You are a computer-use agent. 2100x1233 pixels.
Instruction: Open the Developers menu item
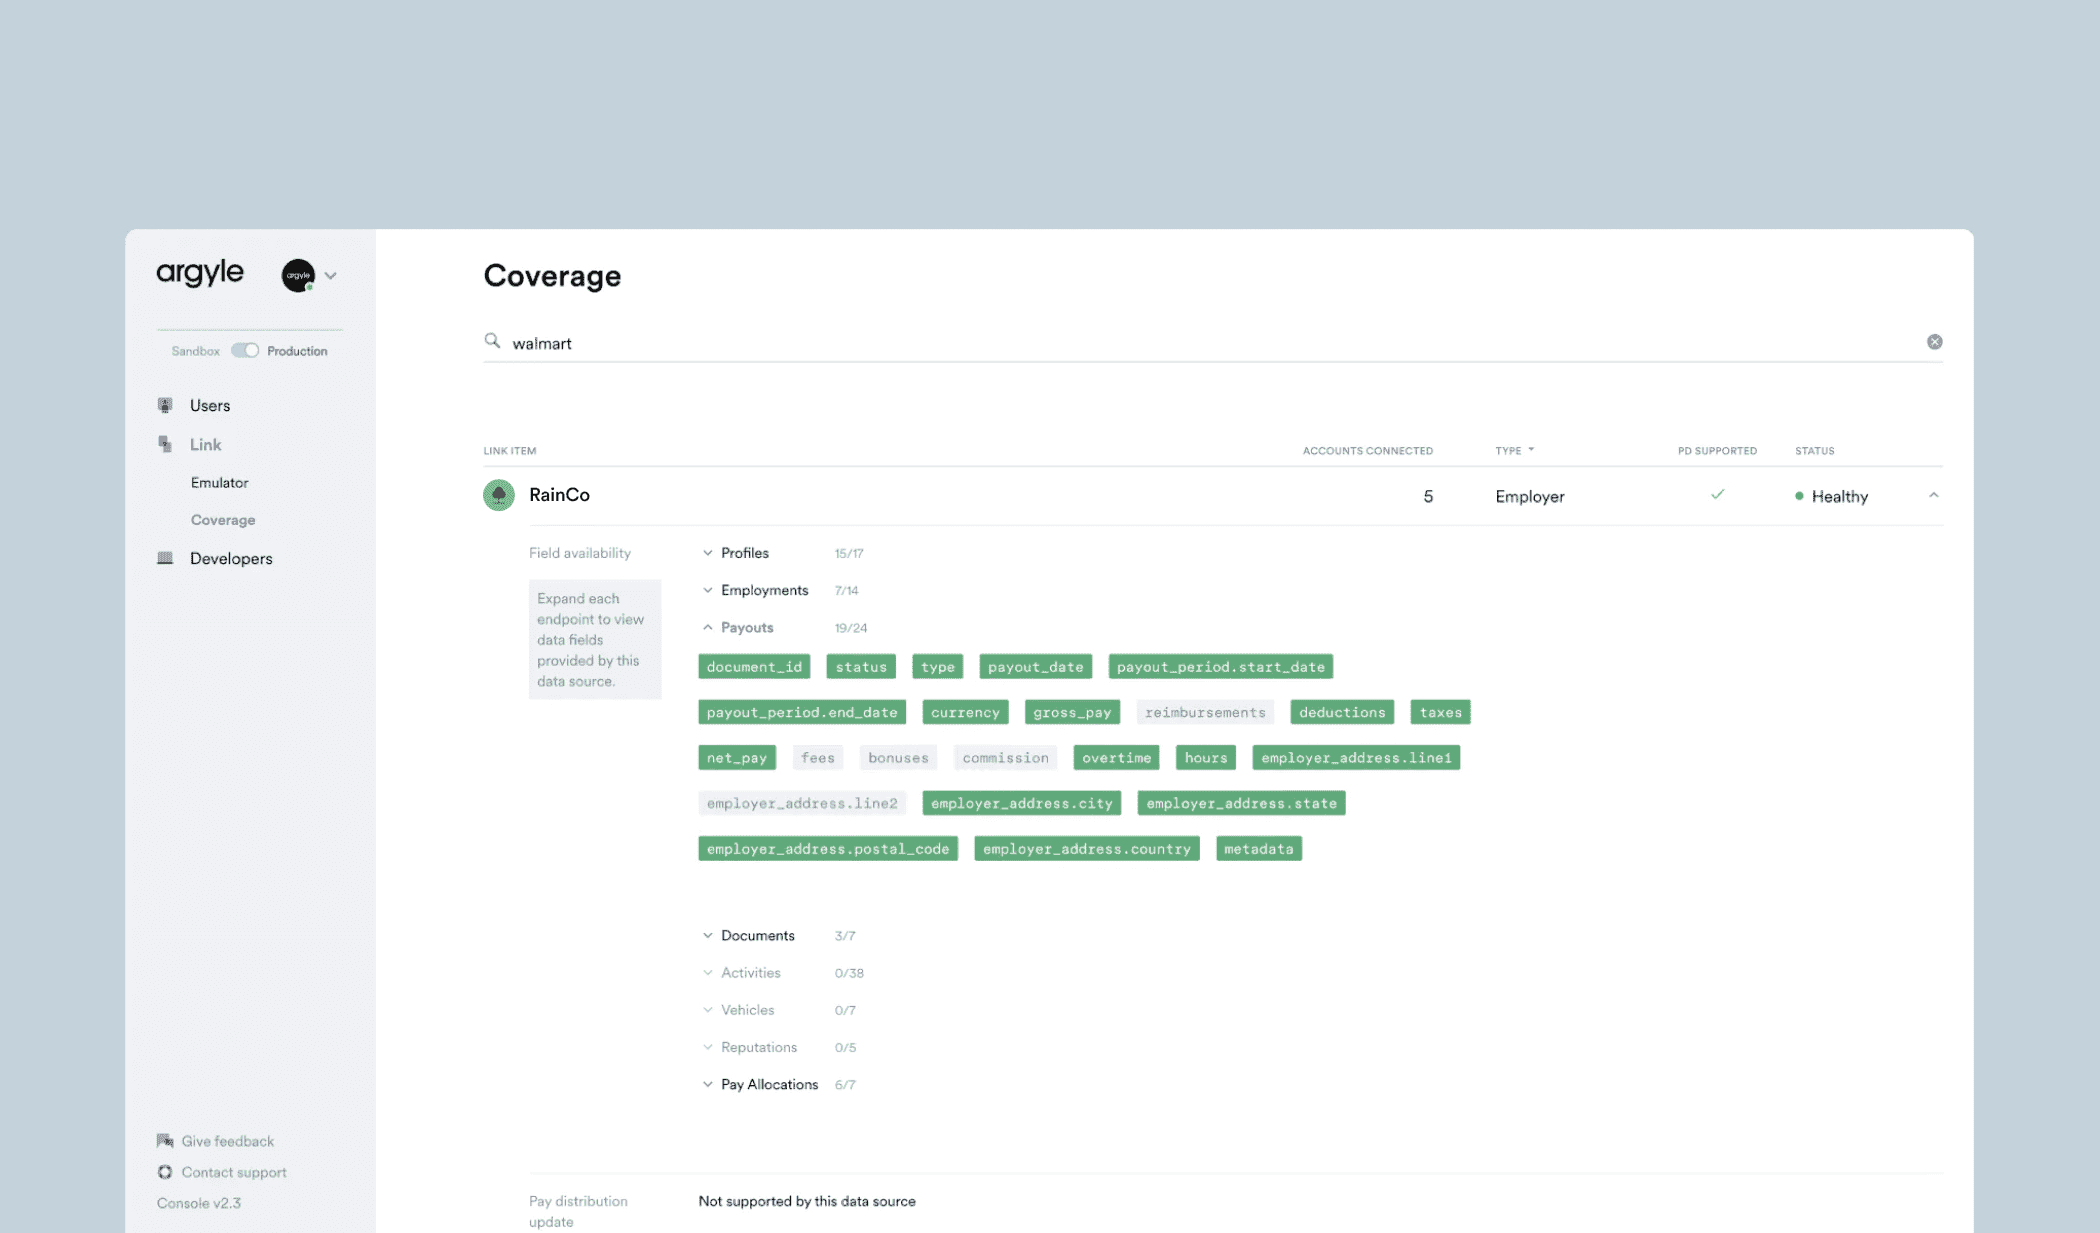click(231, 558)
